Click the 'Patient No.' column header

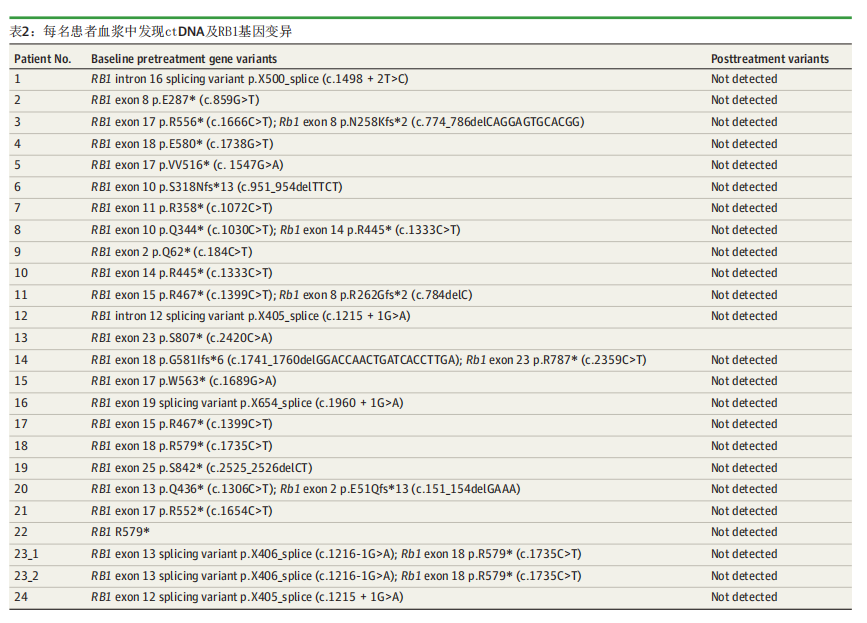(x=42, y=59)
